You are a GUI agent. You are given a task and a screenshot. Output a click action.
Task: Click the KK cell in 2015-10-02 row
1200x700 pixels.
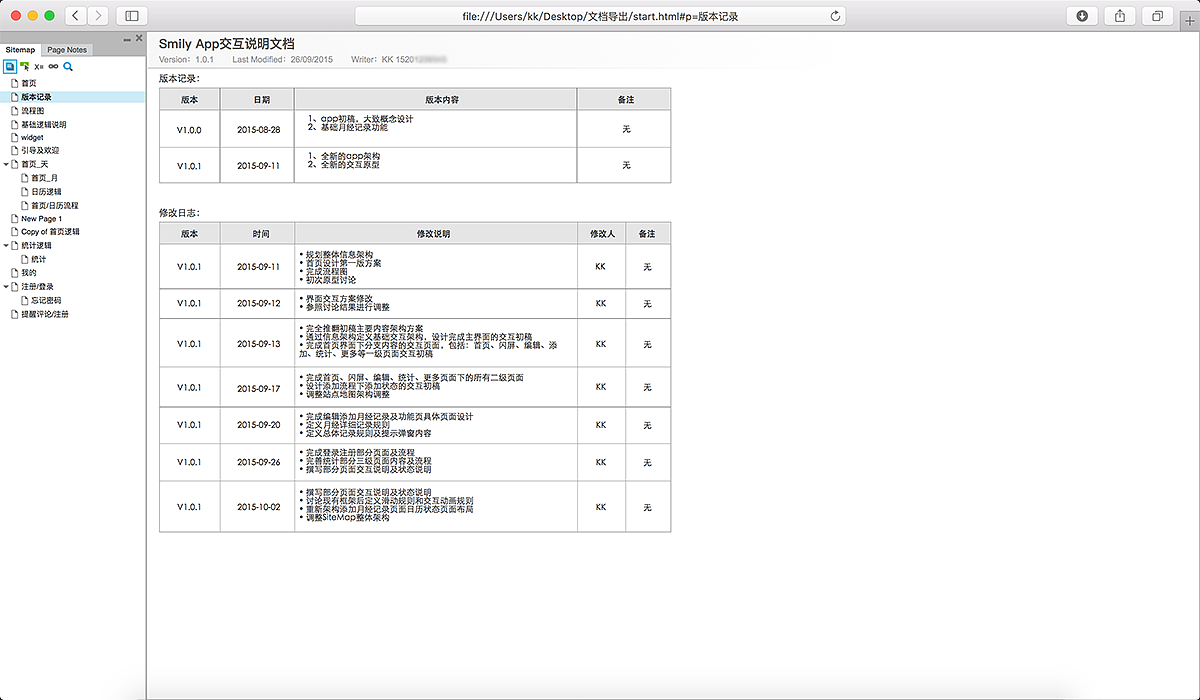(x=601, y=507)
